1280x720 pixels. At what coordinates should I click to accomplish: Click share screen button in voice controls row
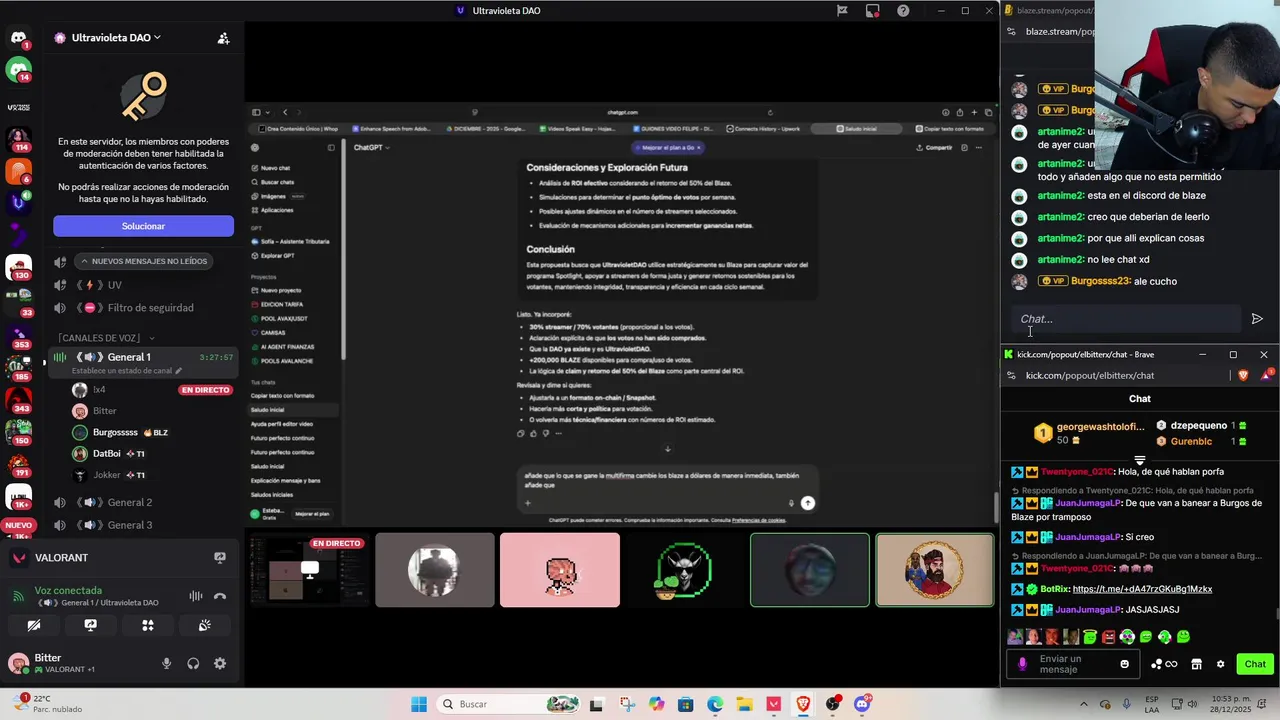[x=91, y=625]
